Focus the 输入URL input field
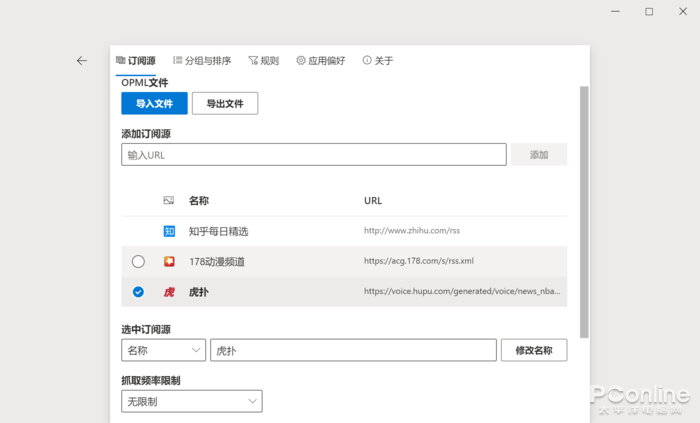 pos(313,155)
